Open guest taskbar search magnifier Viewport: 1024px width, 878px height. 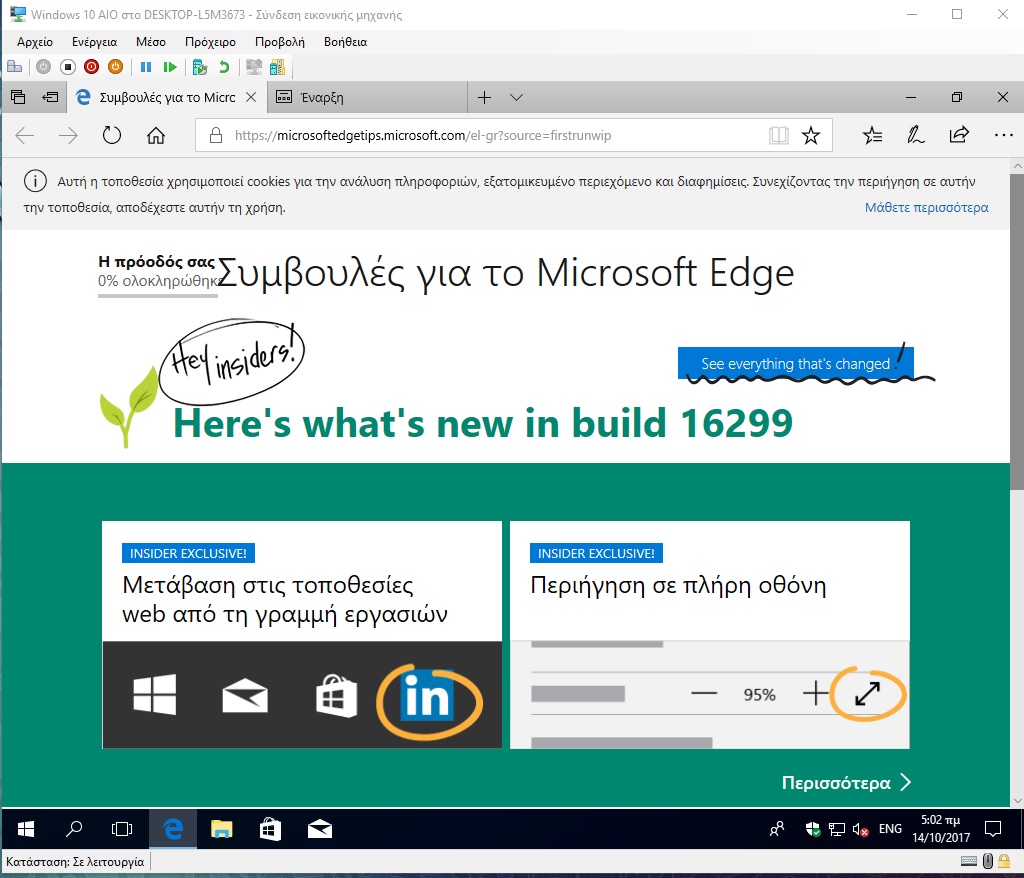pos(74,829)
